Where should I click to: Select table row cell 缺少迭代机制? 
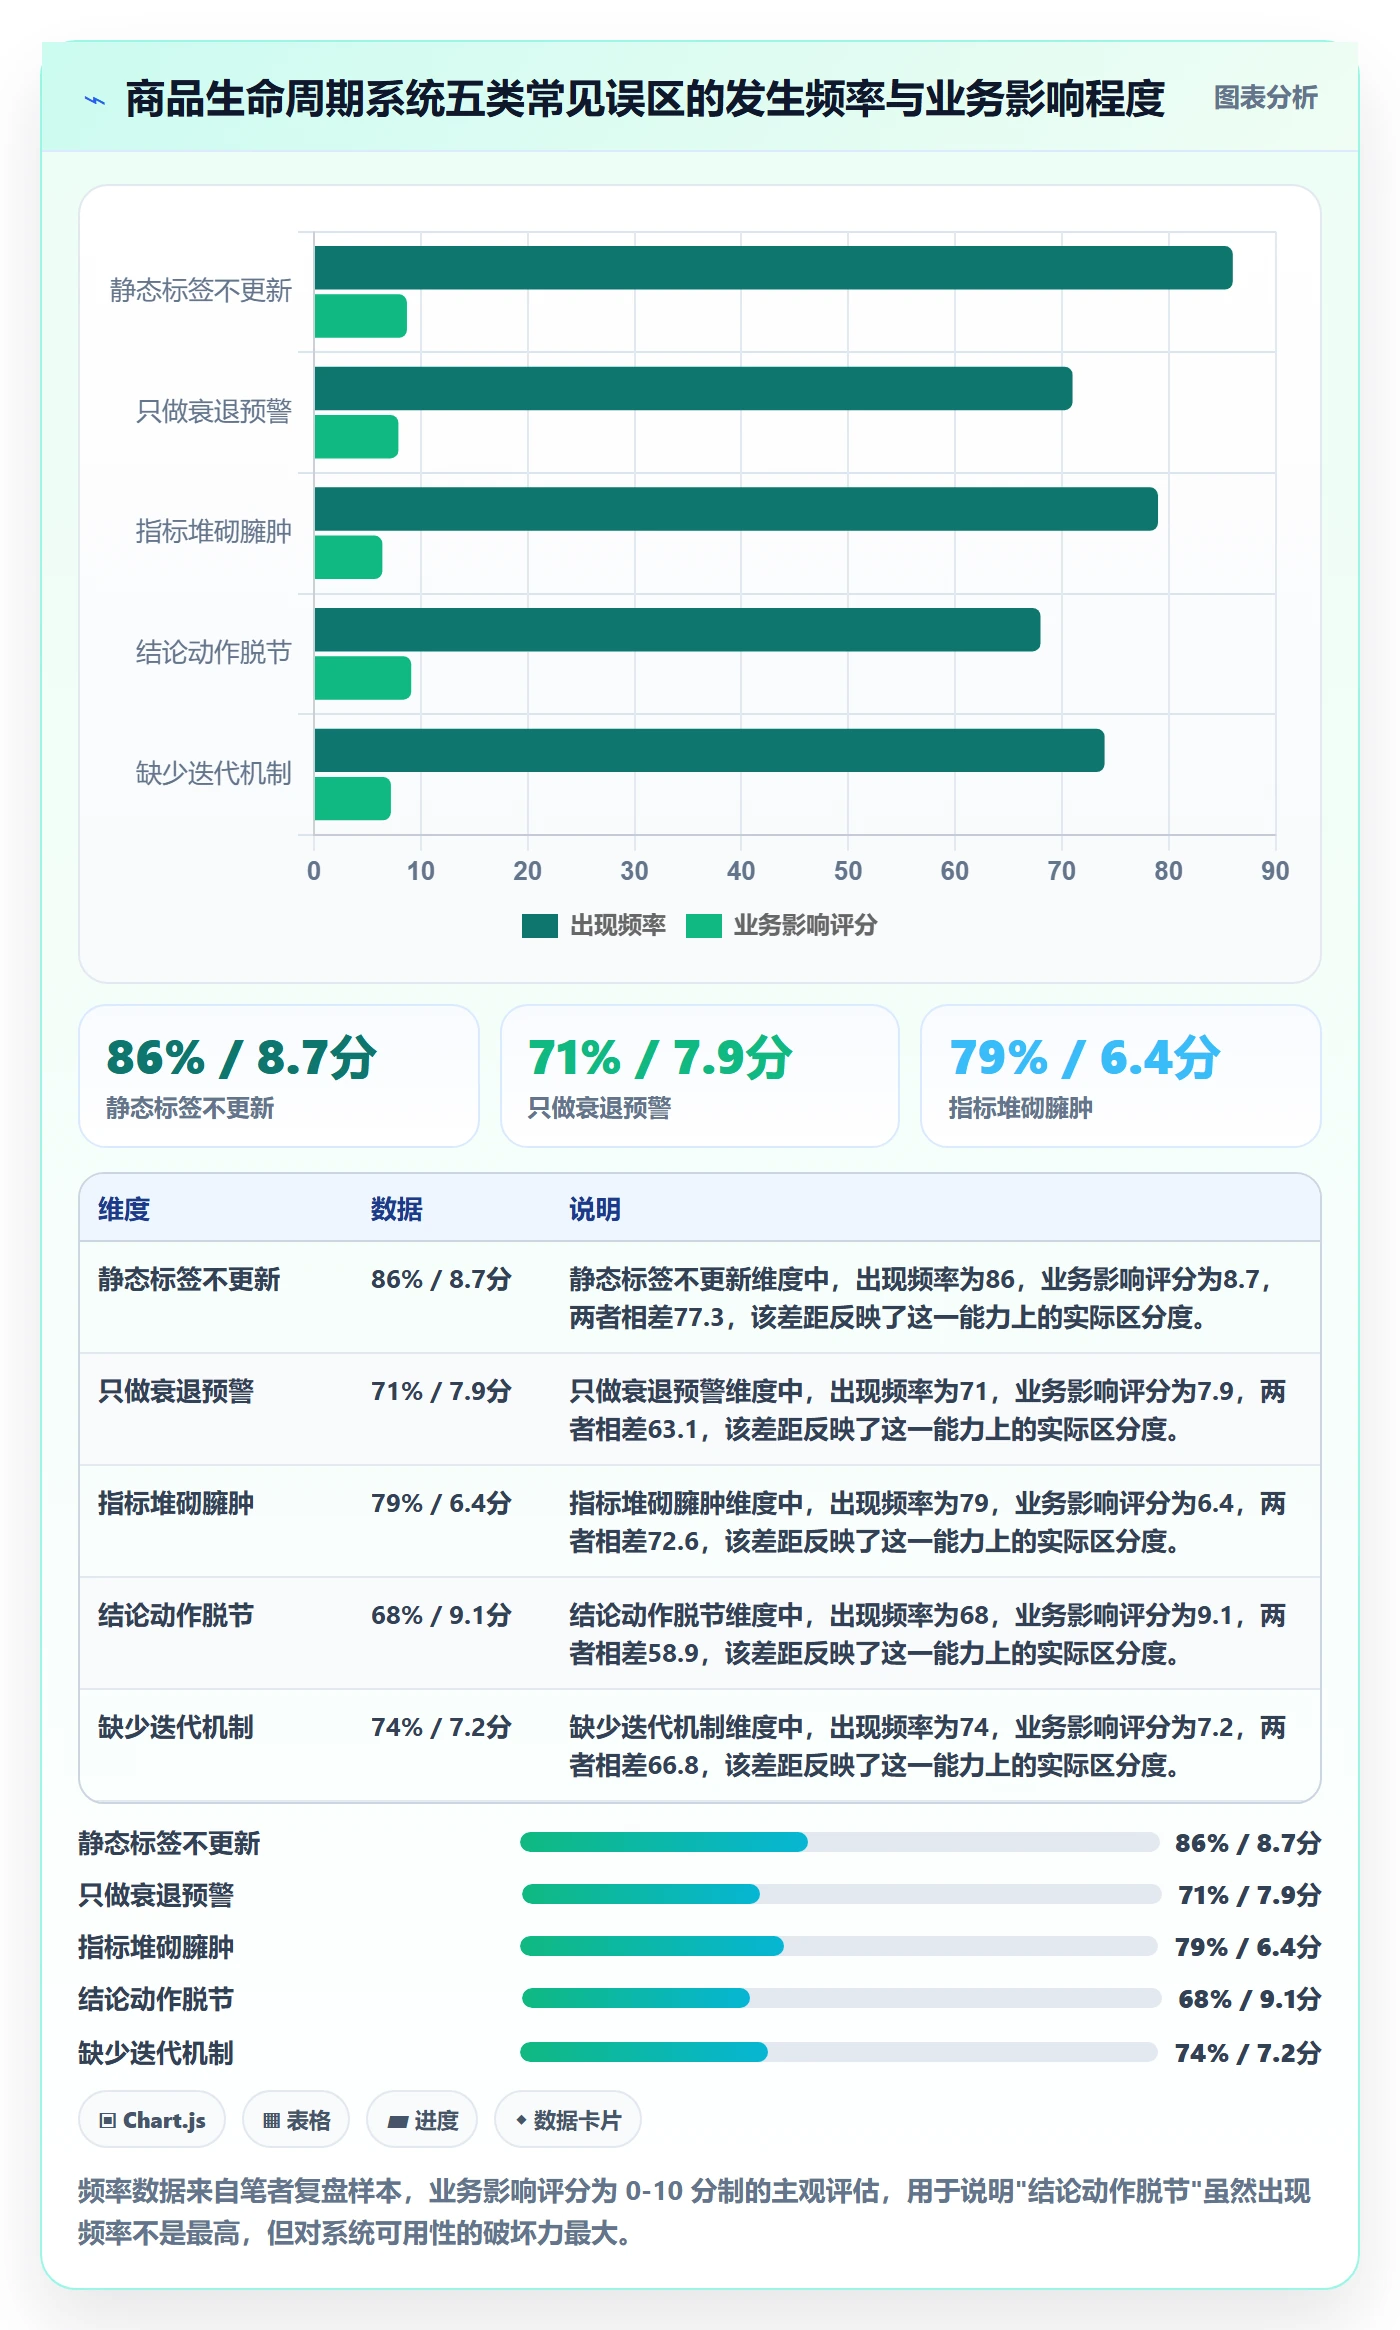click(x=176, y=1727)
